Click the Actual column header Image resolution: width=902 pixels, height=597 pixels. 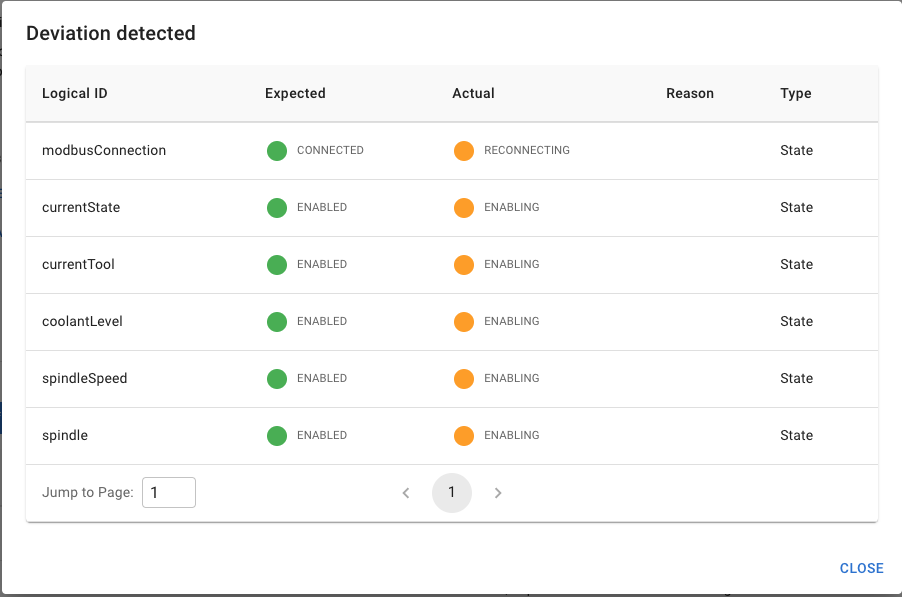[x=473, y=94]
